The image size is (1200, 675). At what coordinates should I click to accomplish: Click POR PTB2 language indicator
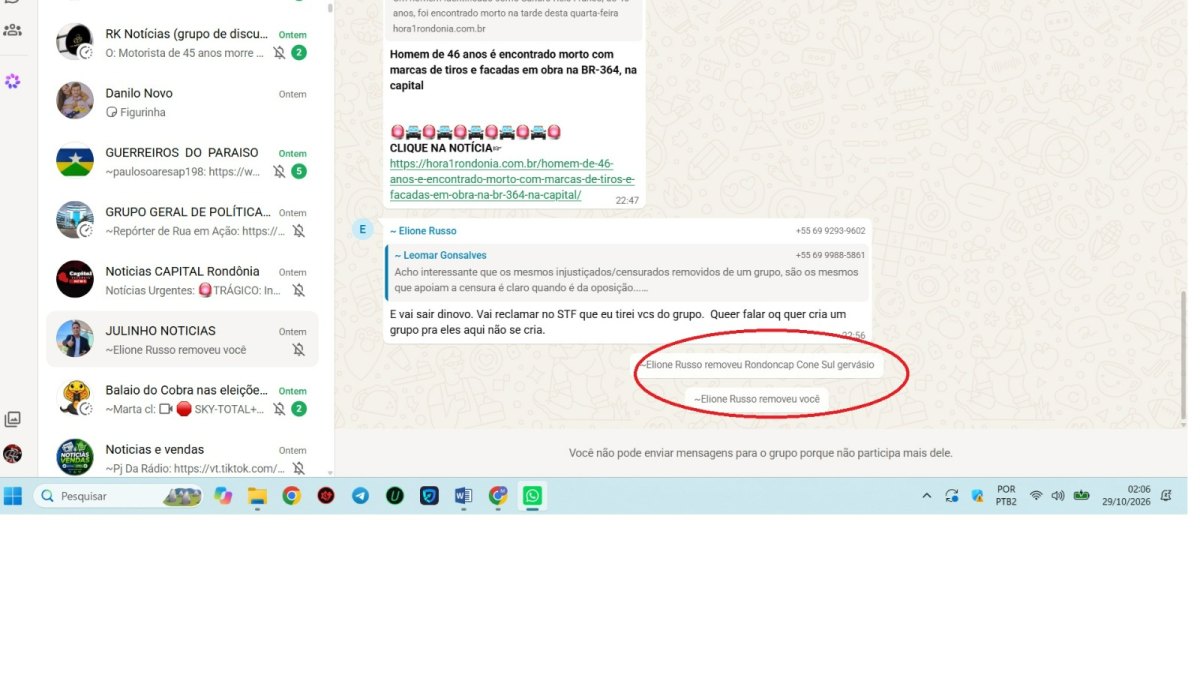click(x=1006, y=496)
